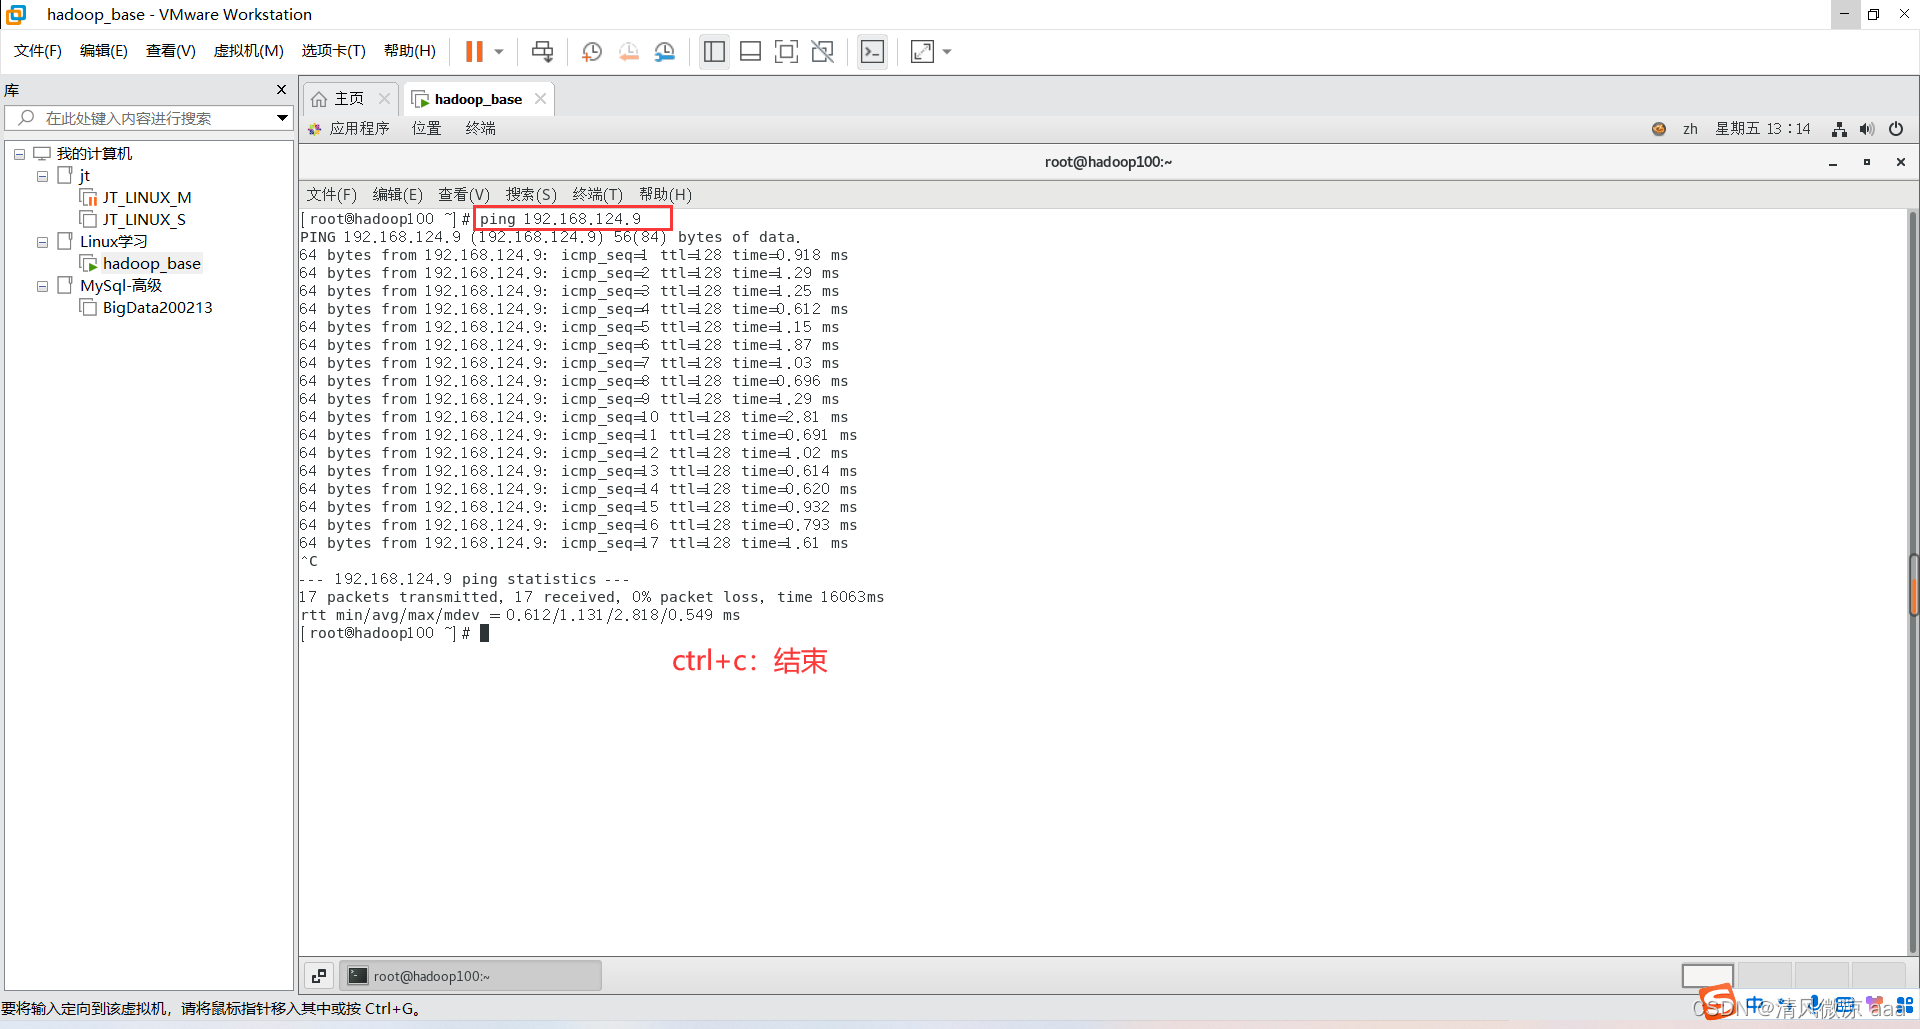Toggle the library sidebar view icon

coord(714,51)
